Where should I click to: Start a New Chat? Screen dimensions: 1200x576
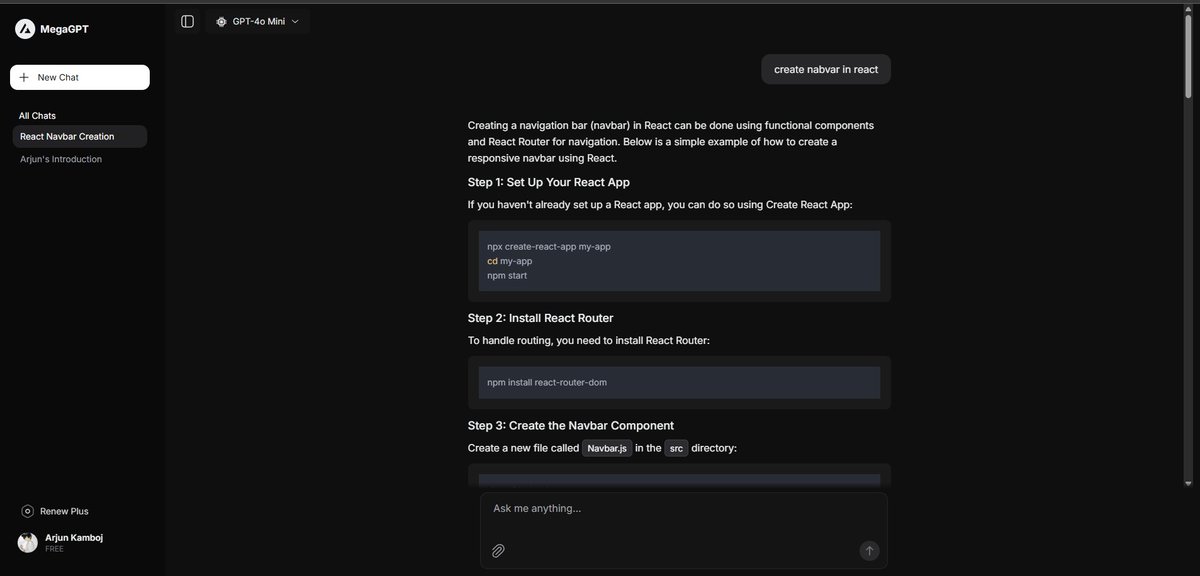[x=80, y=77]
